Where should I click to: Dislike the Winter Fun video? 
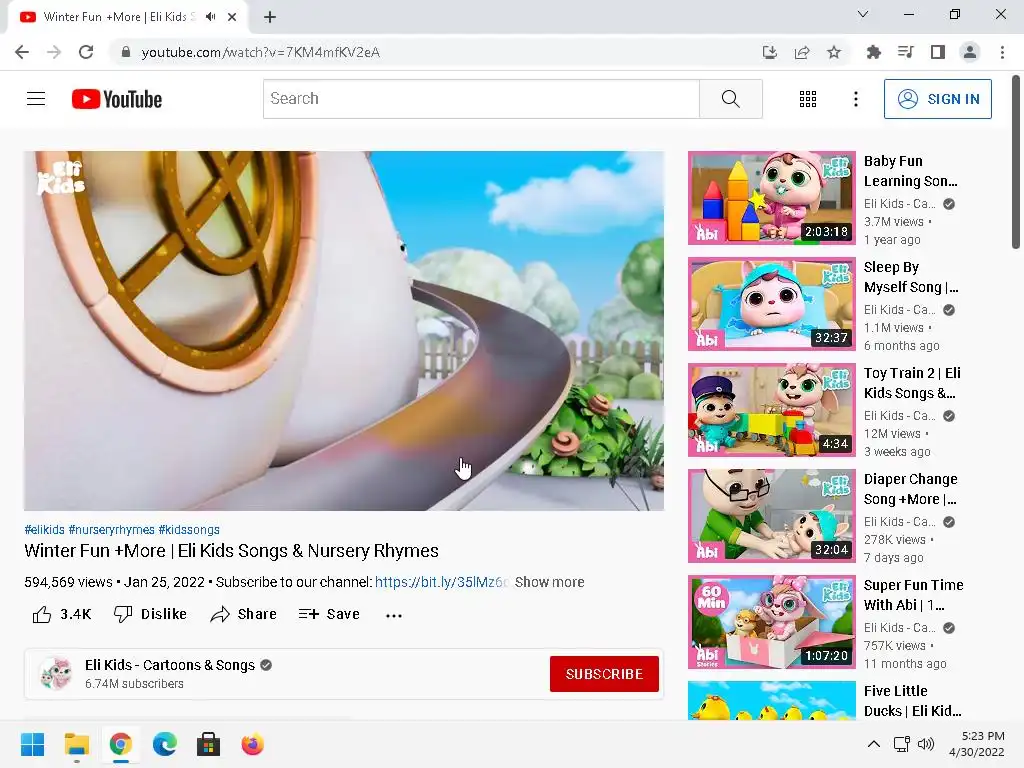(150, 614)
